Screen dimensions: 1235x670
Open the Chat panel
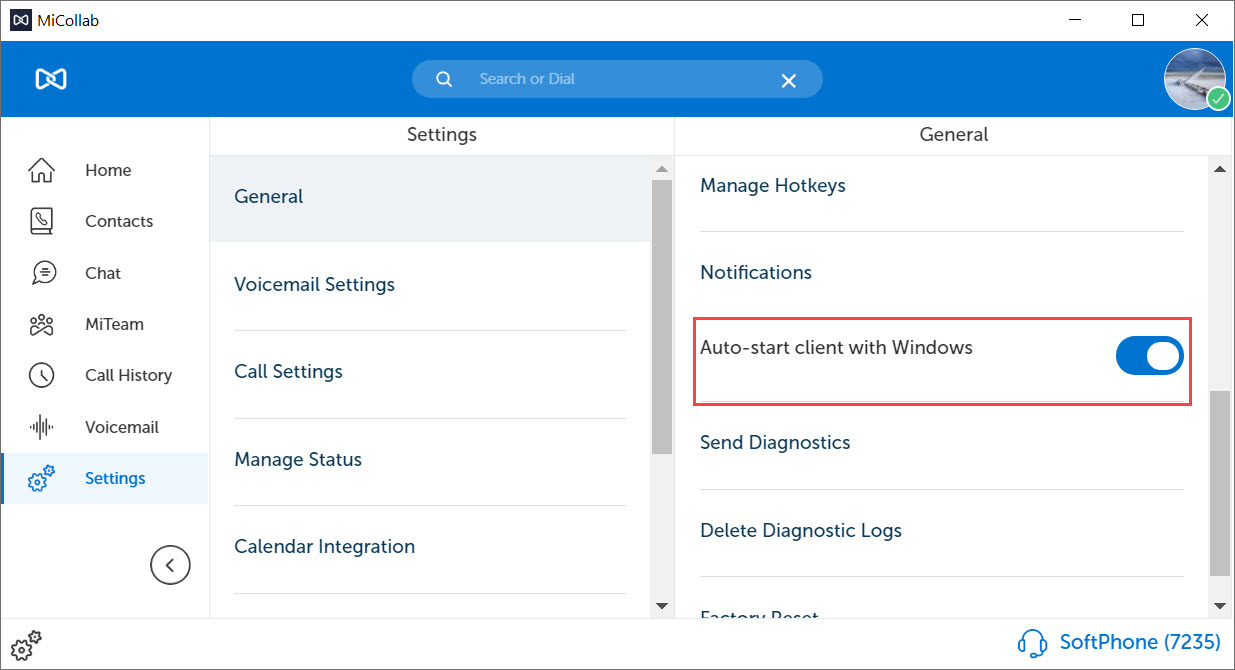[41, 272]
